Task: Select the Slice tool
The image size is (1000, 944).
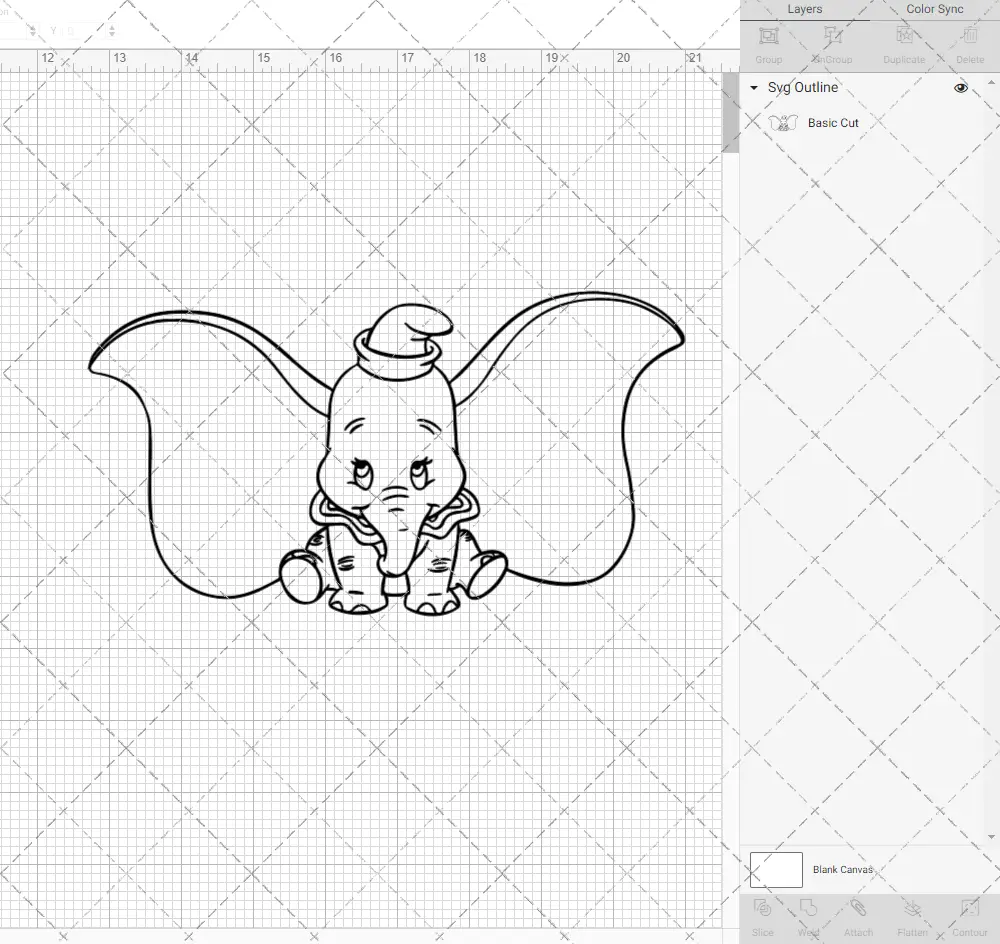Action: [x=762, y=915]
